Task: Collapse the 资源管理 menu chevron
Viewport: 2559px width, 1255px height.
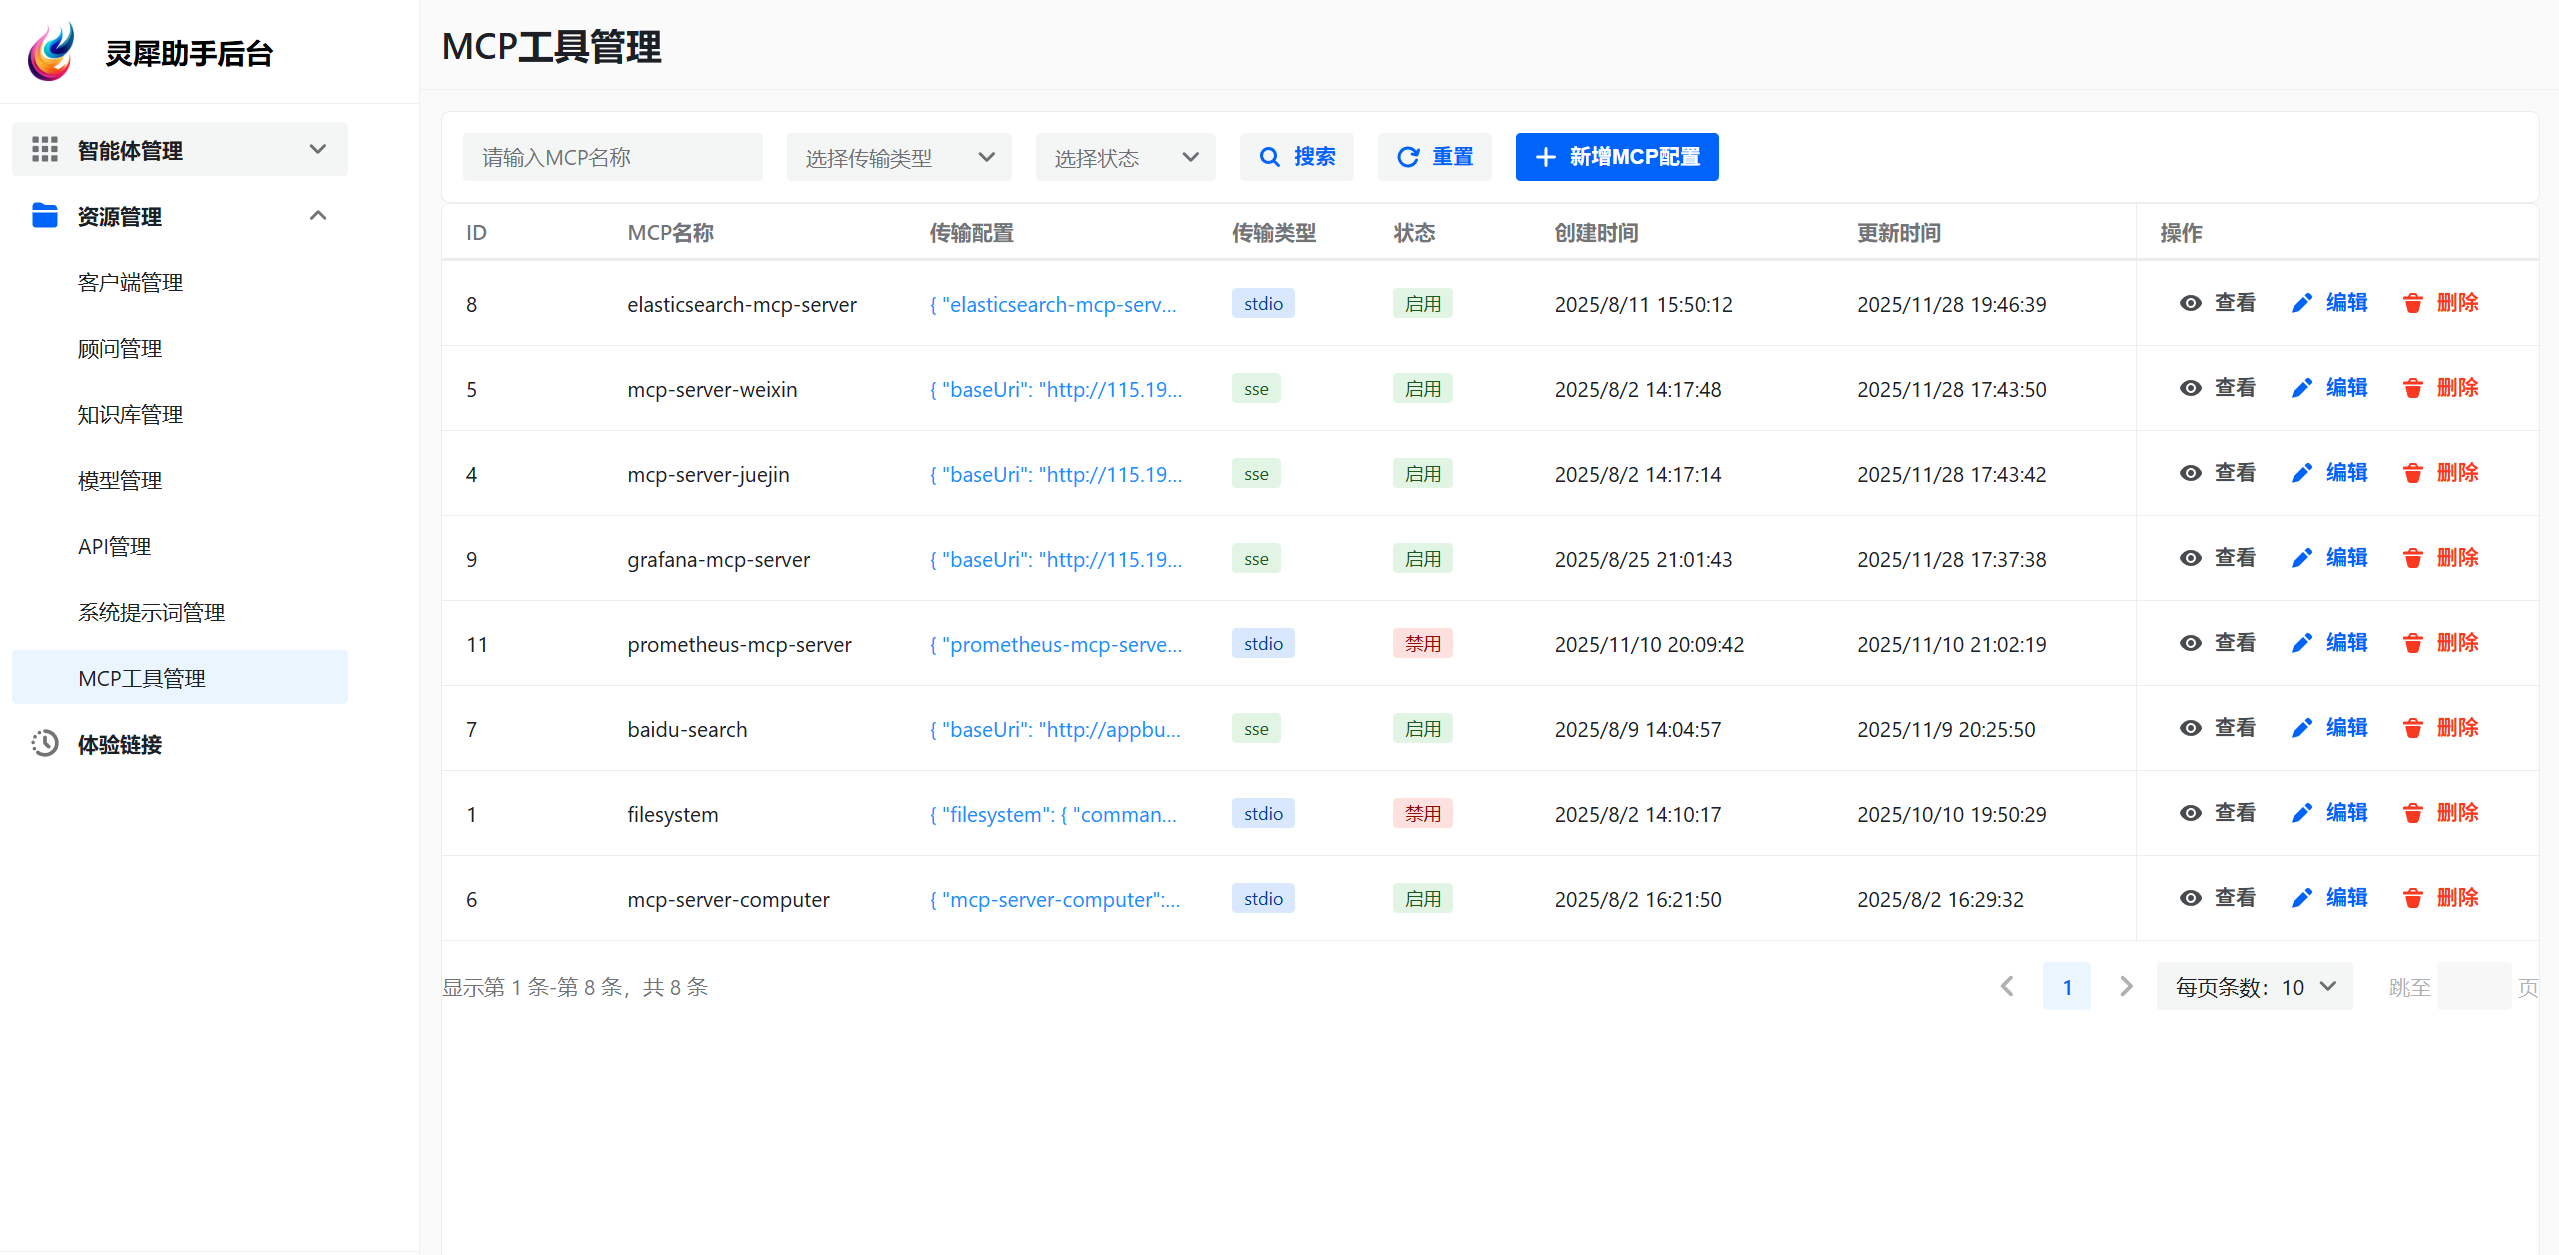Action: click(318, 216)
